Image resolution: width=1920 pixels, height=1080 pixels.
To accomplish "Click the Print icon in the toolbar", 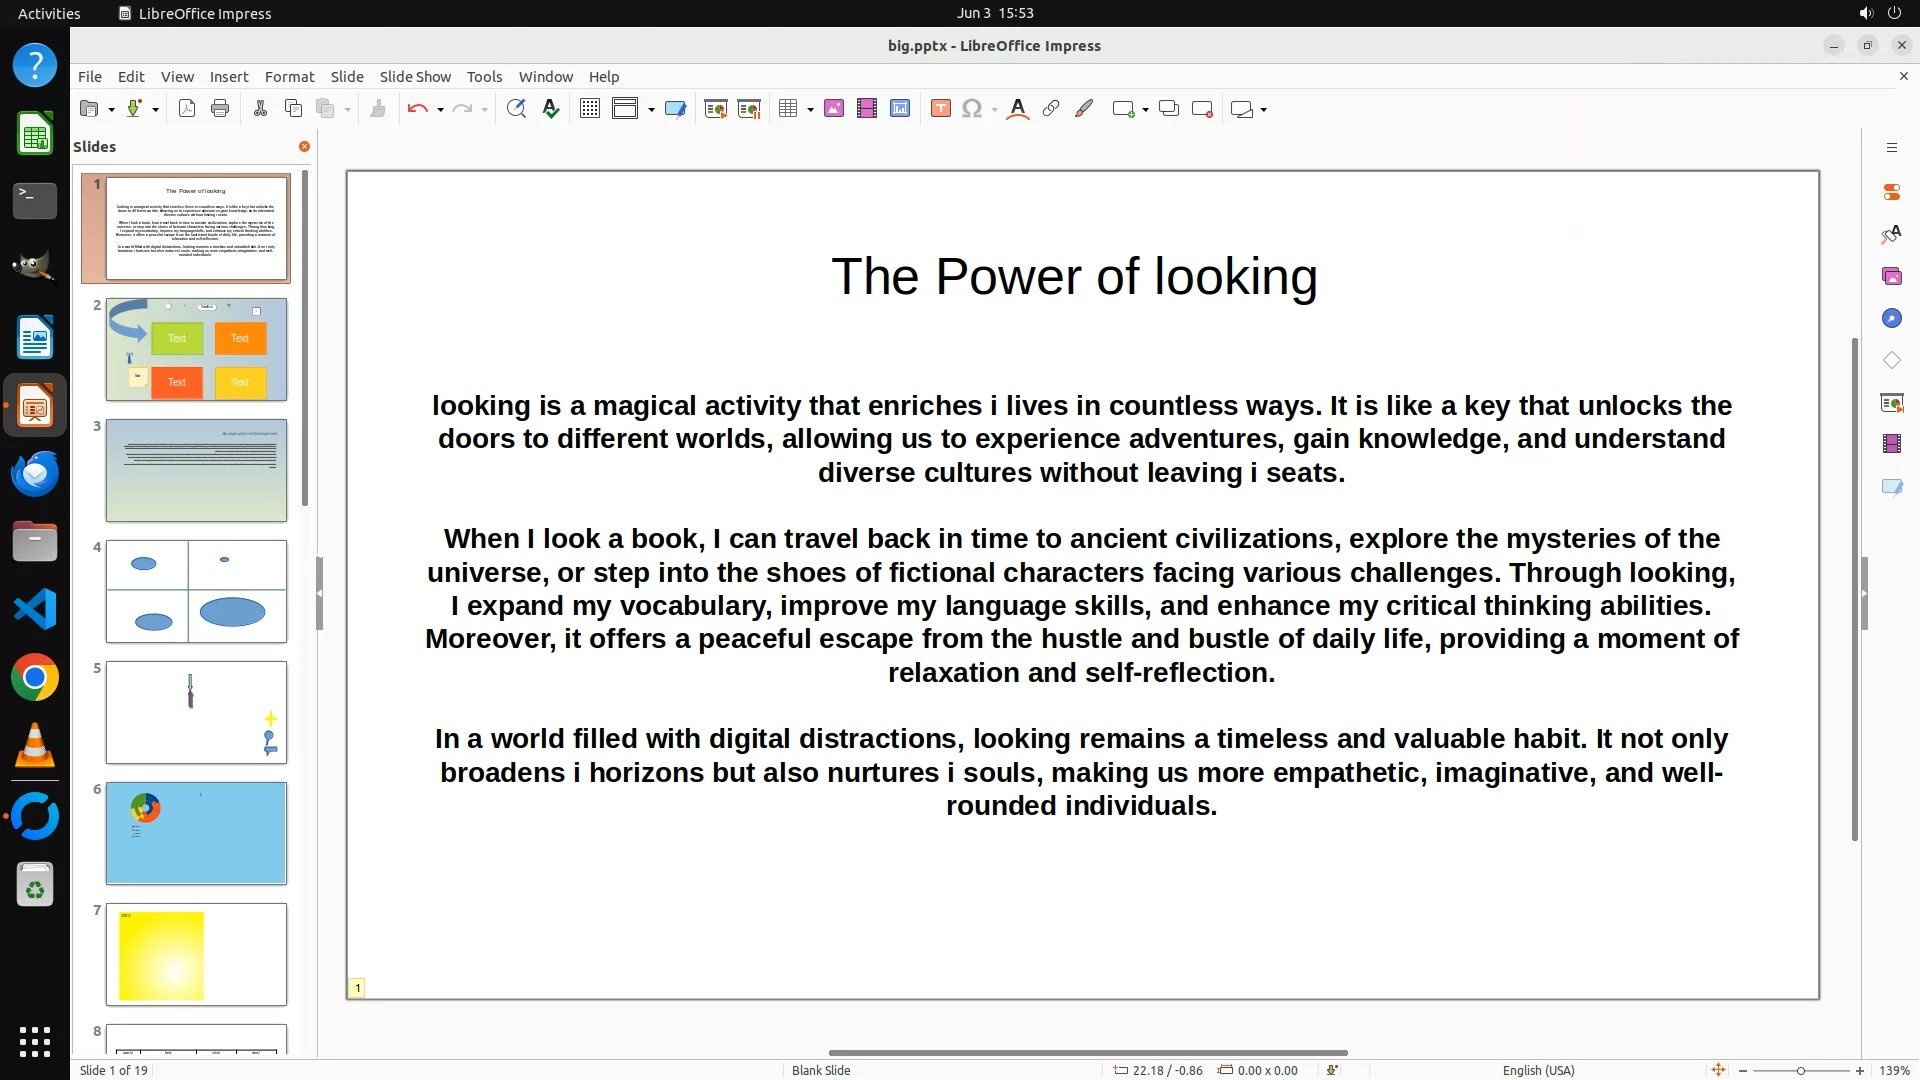I will pyautogui.click(x=220, y=109).
